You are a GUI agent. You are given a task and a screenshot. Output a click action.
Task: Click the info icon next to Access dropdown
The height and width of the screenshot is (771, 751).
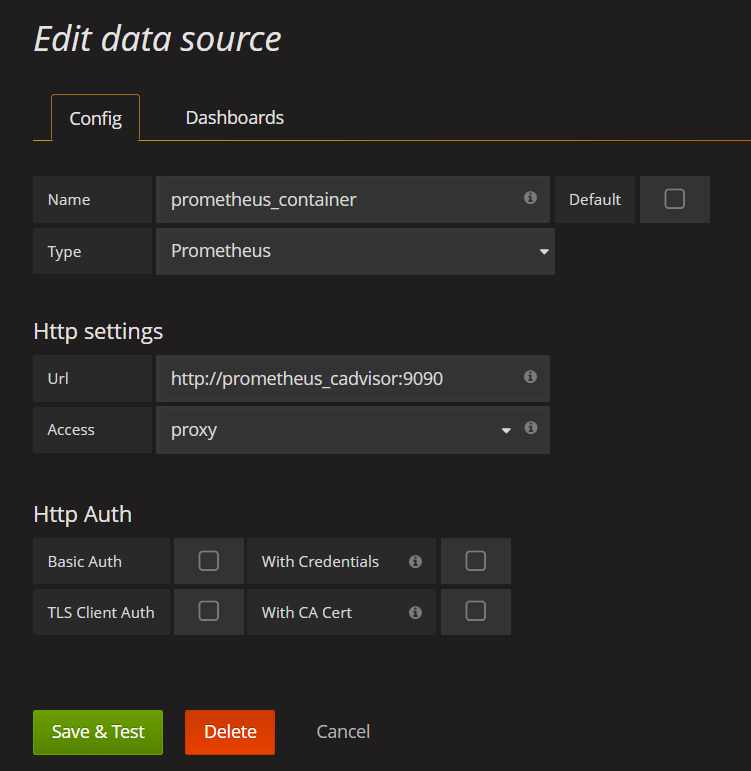coord(531,428)
